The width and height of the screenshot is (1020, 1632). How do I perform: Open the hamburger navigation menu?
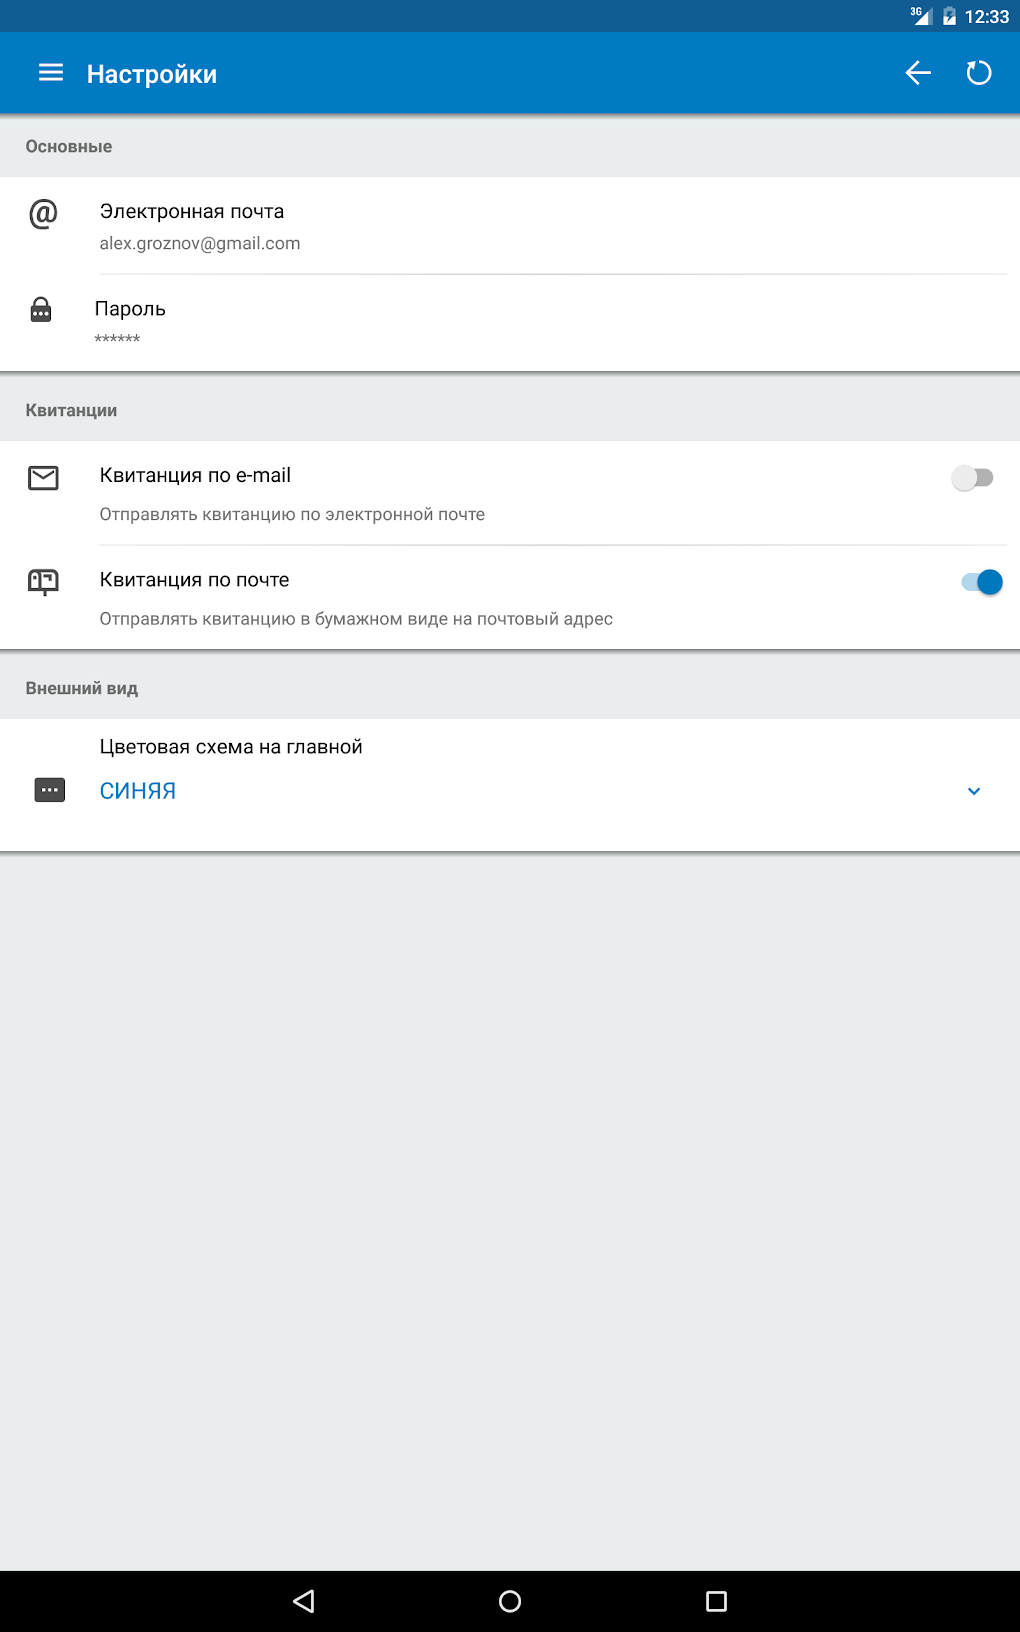[x=51, y=73]
